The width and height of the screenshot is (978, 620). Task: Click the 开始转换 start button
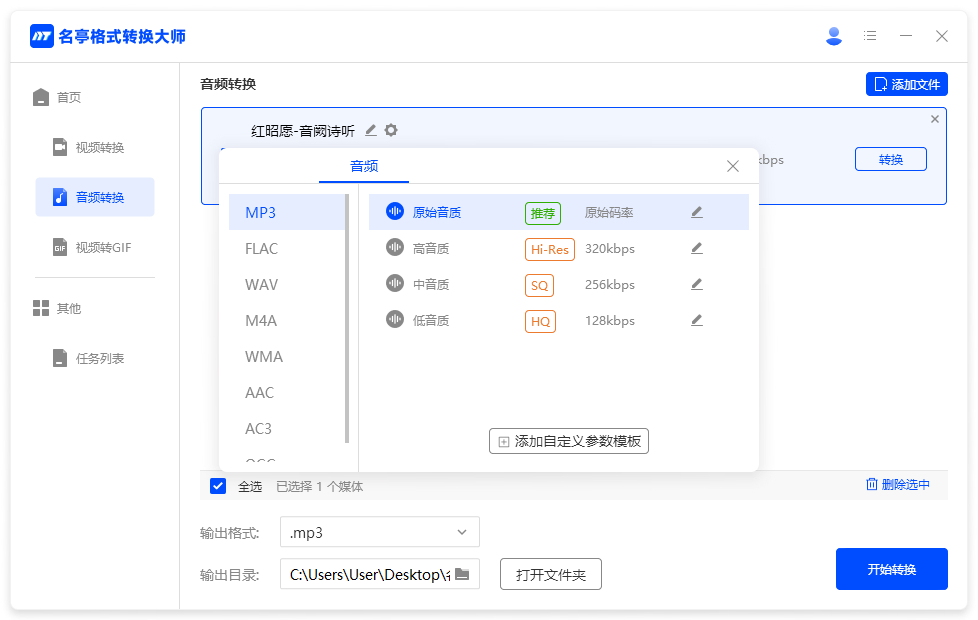pyautogui.click(x=891, y=569)
